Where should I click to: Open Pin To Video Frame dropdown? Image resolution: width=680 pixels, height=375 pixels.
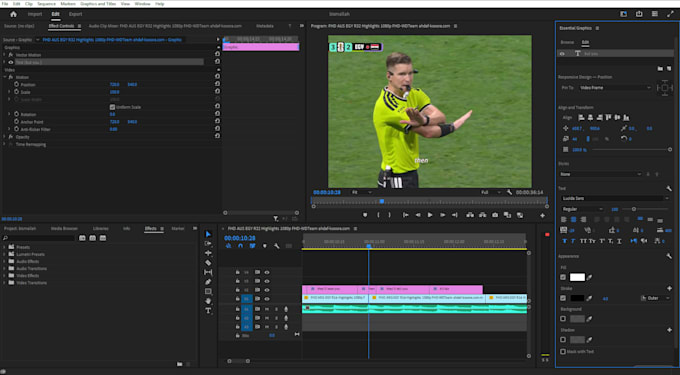click(615, 88)
